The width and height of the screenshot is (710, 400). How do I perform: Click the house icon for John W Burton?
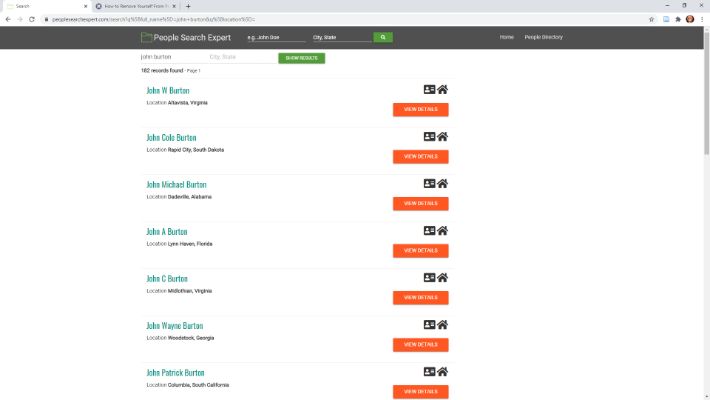click(442, 90)
